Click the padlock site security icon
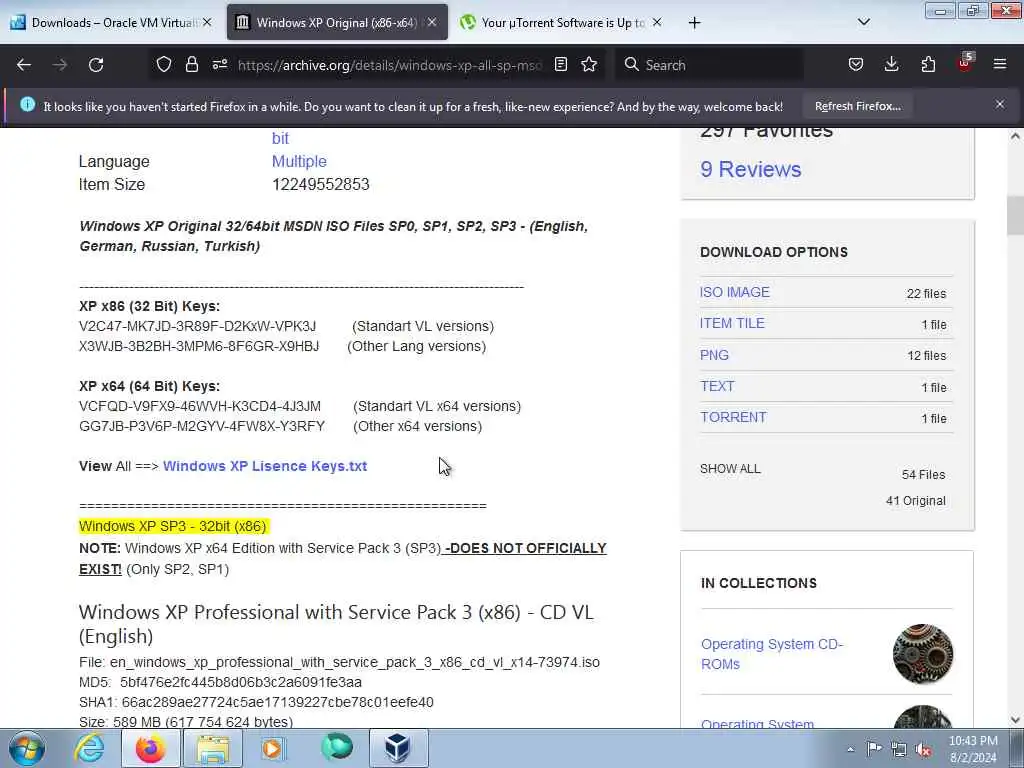Viewport: 1024px width, 768px height. (191, 65)
